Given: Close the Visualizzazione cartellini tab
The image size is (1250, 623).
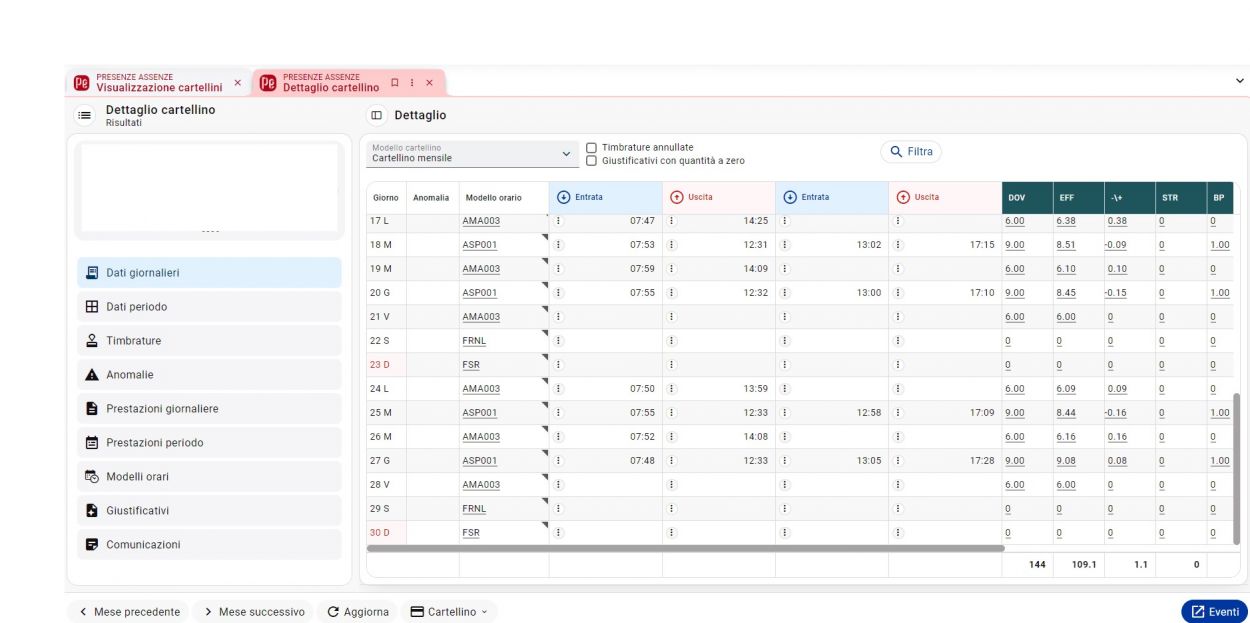Looking at the screenshot, I should tap(237, 83).
